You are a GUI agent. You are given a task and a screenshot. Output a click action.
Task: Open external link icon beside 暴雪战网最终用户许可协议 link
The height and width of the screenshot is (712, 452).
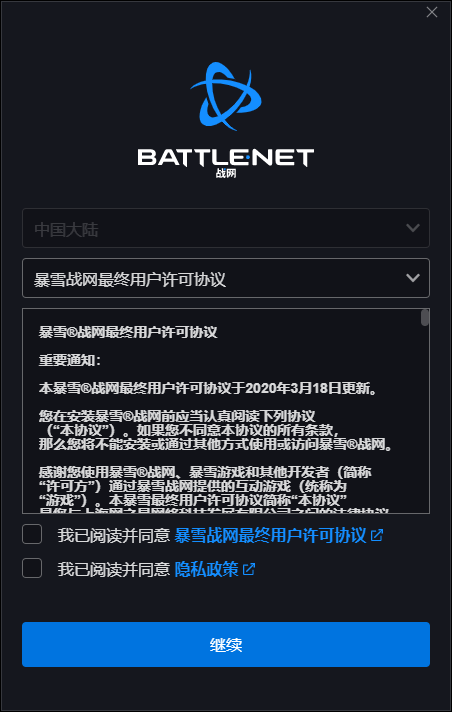click(x=377, y=535)
